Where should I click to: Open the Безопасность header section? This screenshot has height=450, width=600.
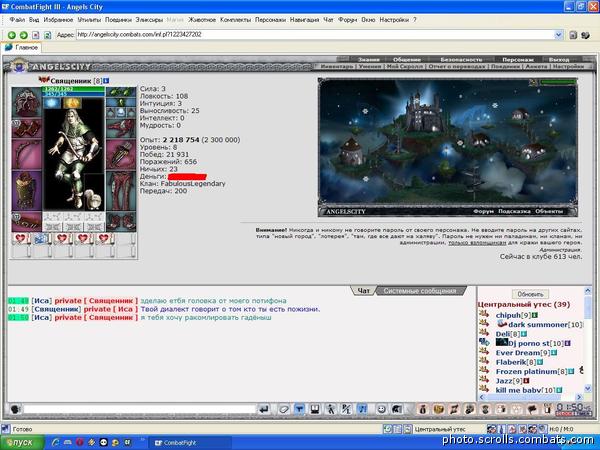[x=461, y=59]
